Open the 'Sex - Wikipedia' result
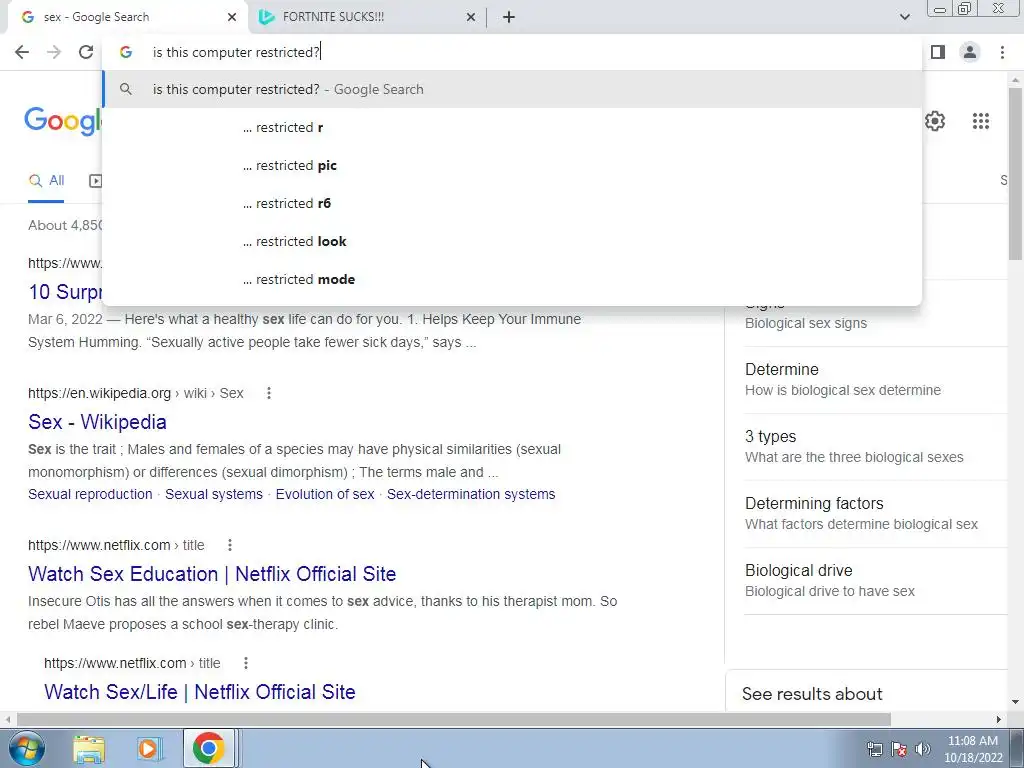This screenshot has height=768, width=1024. pyautogui.click(x=97, y=422)
